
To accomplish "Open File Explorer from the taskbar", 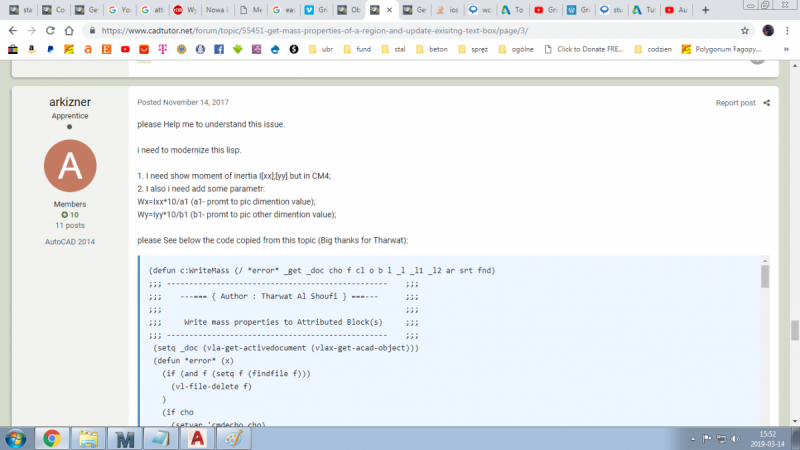I will tap(88, 439).
